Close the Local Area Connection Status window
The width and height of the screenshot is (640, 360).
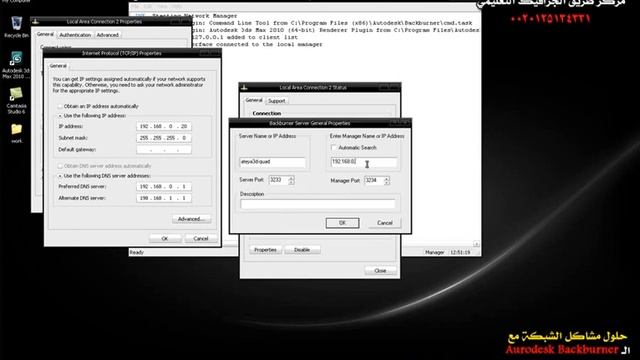380,271
